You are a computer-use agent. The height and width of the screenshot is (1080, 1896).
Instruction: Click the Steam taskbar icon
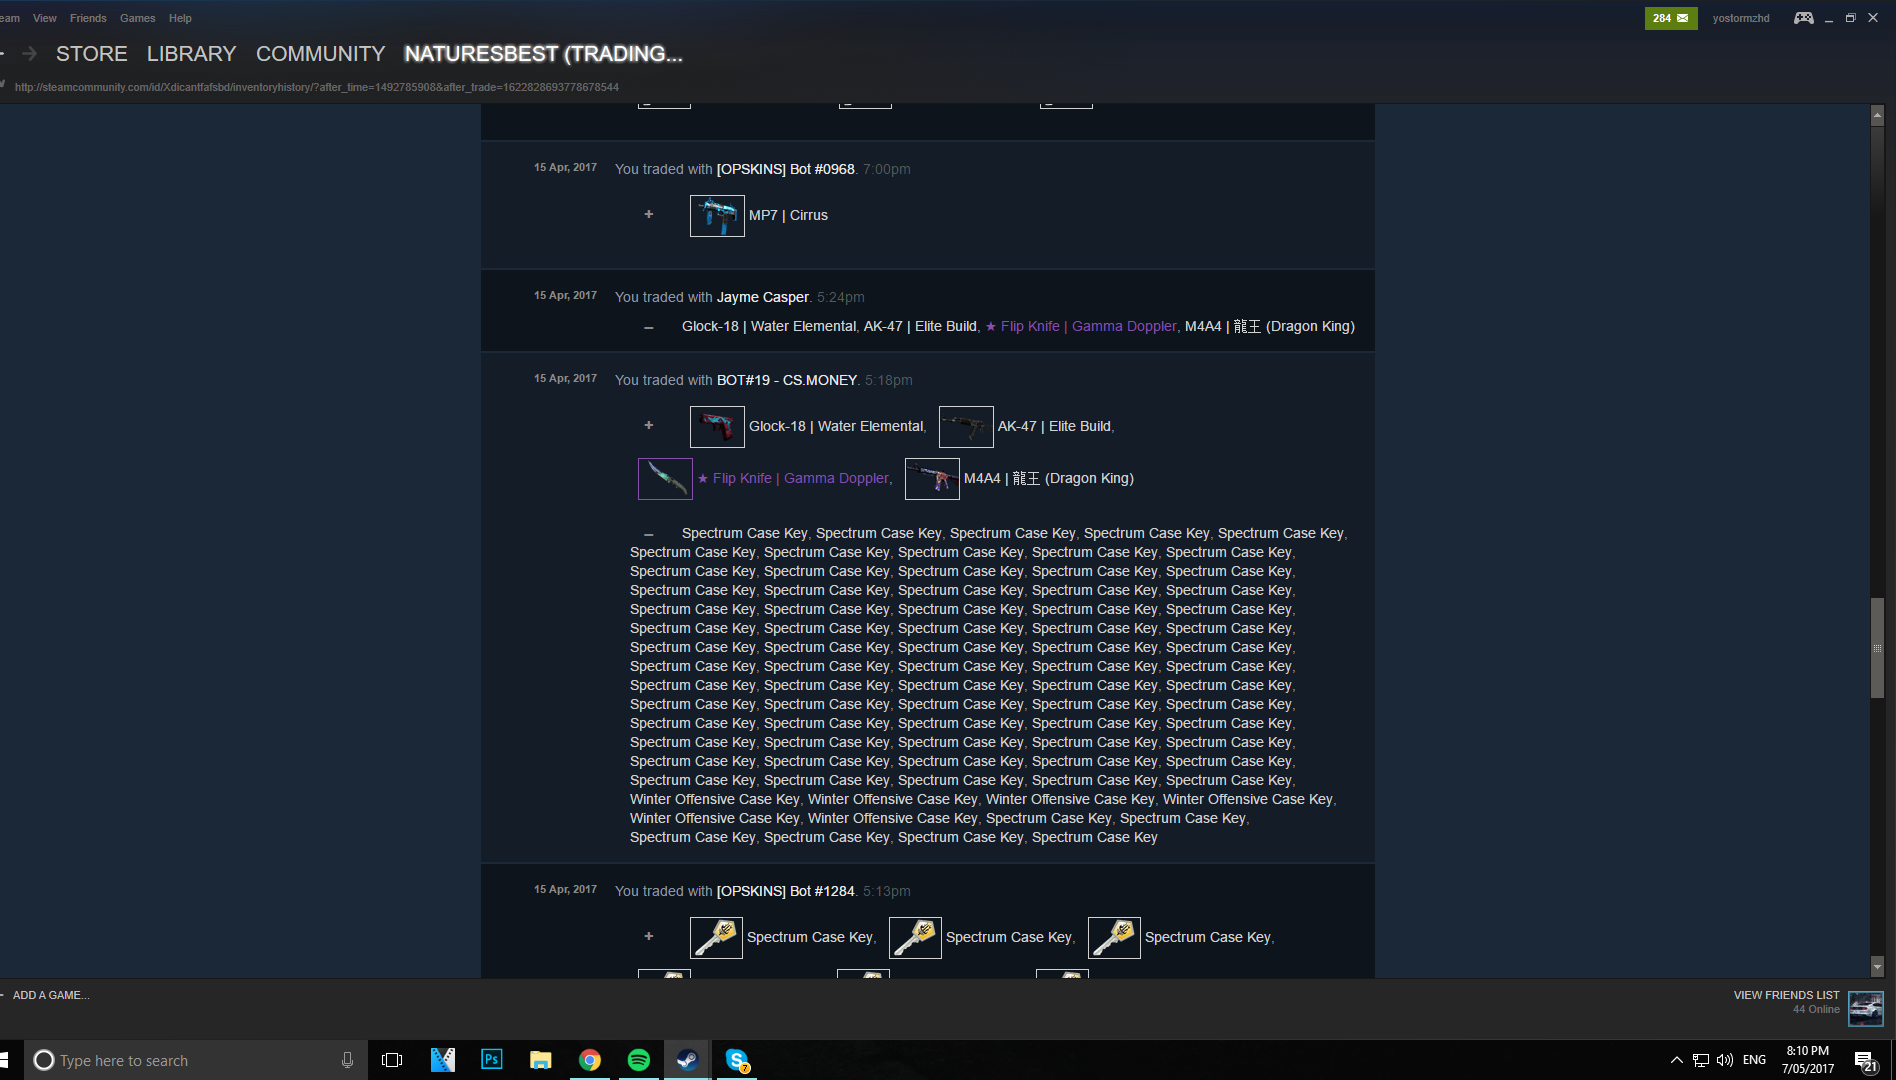[687, 1060]
